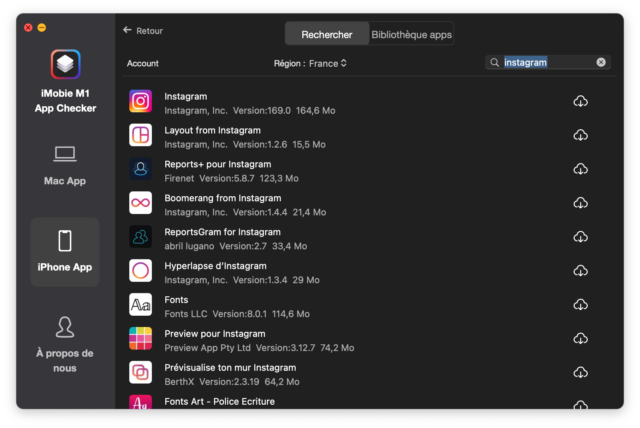Close the window with red button
The width and height of the screenshot is (640, 428).
pyautogui.click(x=28, y=27)
